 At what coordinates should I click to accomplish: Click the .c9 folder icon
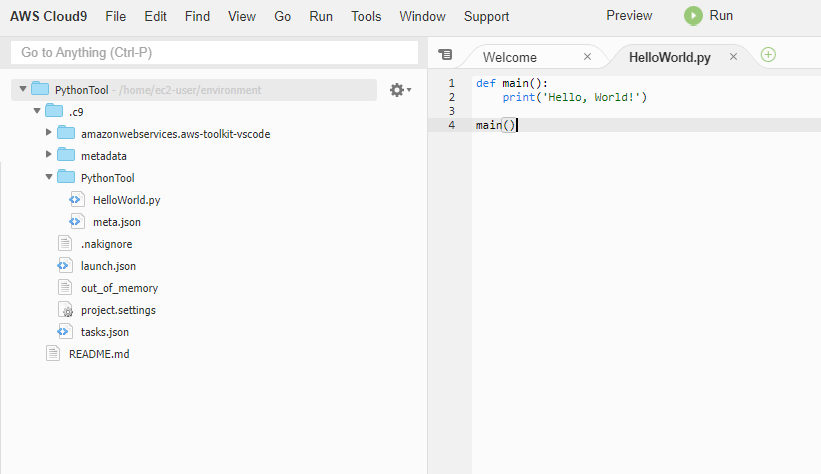click(x=54, y=111)
